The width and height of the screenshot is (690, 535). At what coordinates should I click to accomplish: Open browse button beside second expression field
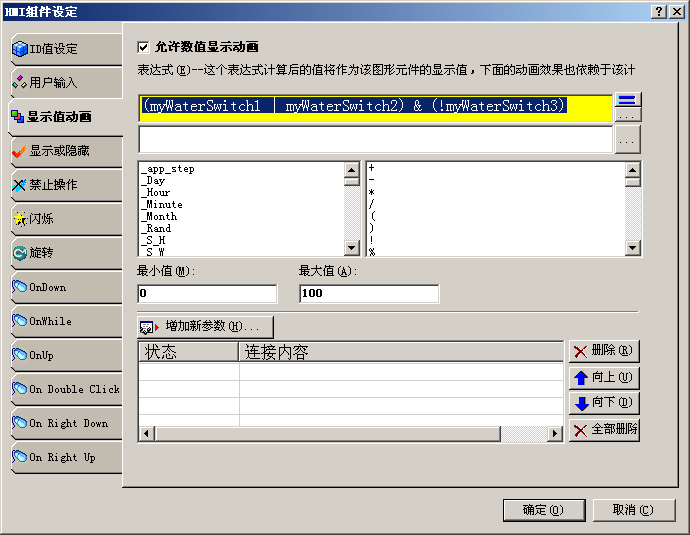[627, 141]
